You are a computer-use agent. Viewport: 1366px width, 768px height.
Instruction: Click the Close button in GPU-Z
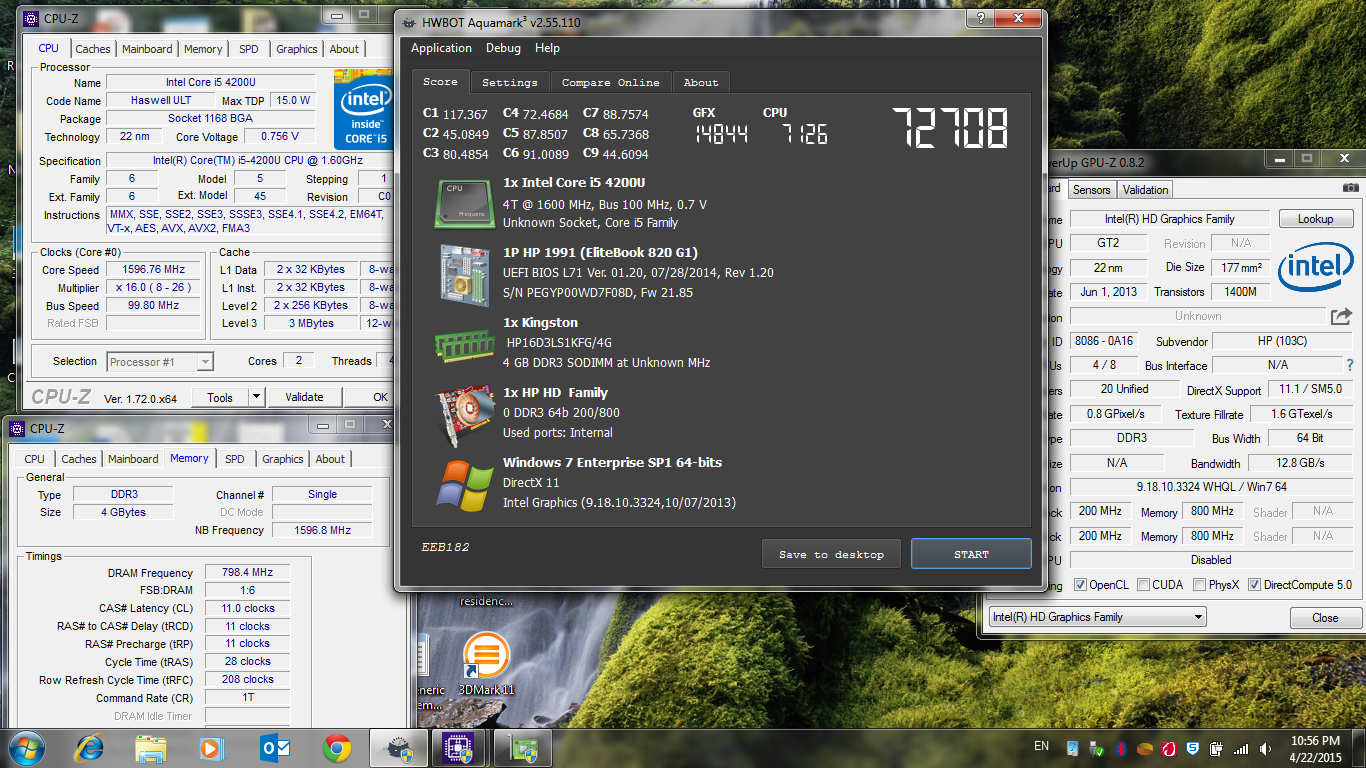click(x=1325, y=618)
